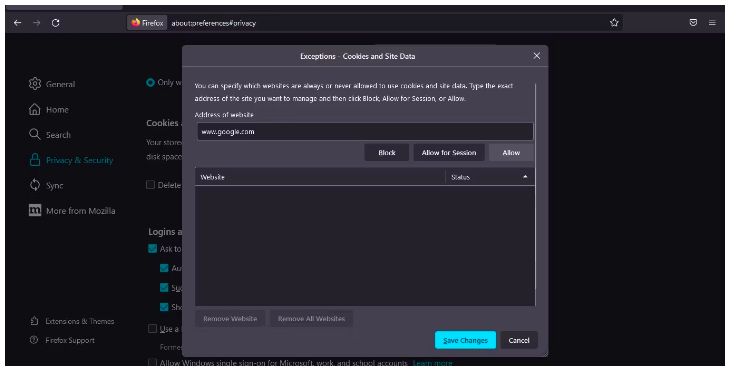Toggle the 'Use a' primary password checkbox
733x370 pixels.
pyautogui.click(x=152, y=328)
